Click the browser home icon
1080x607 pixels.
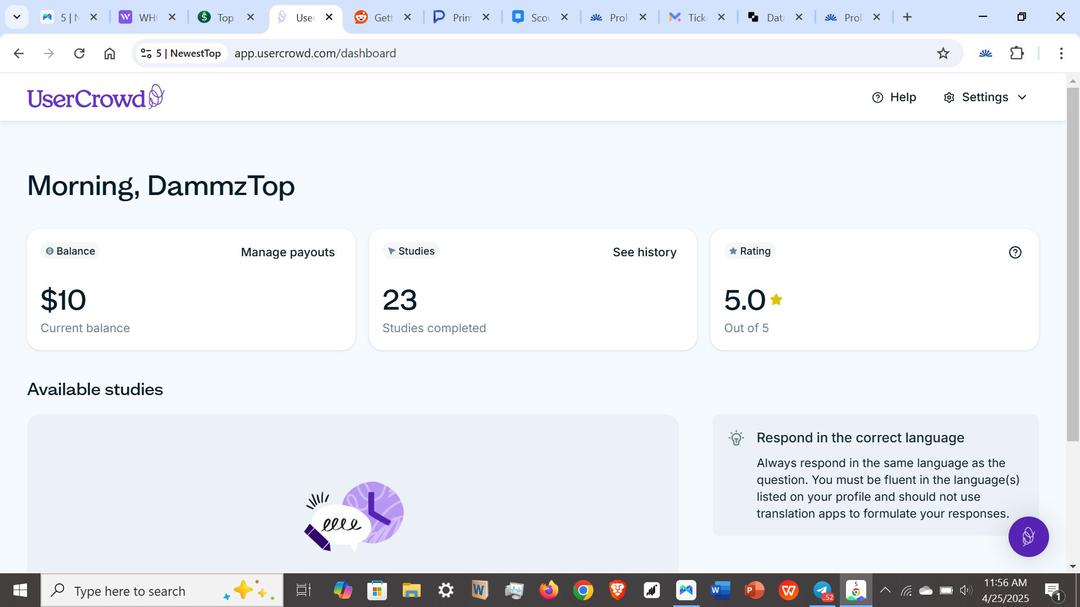[110, 53]
